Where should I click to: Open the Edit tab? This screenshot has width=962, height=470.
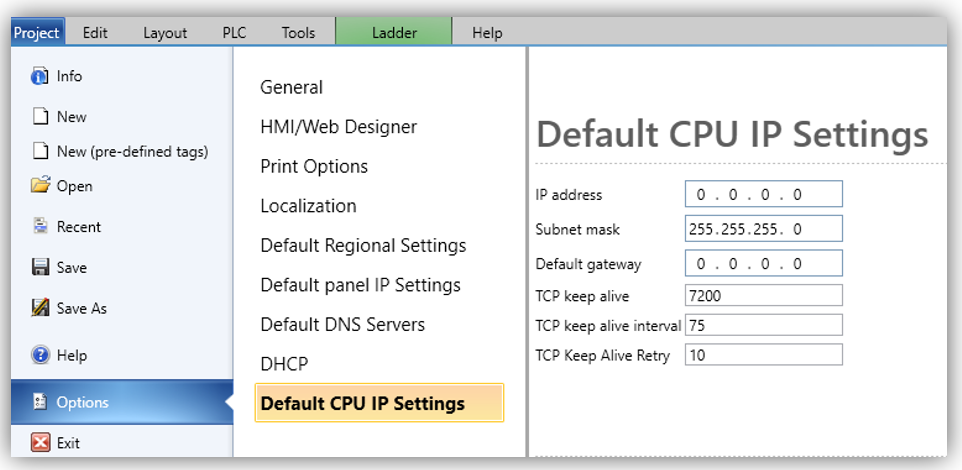click(95, 33)
